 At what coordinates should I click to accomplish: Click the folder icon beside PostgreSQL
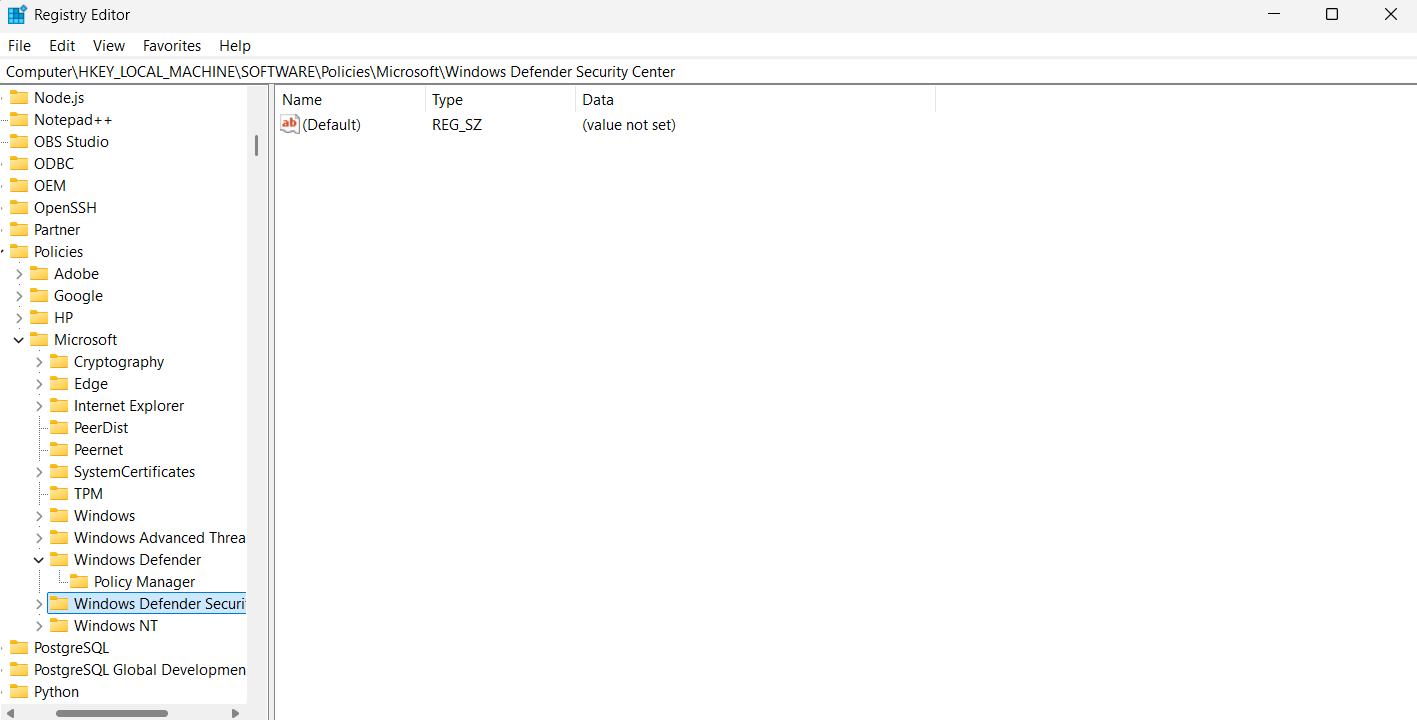tap(19, 647)
